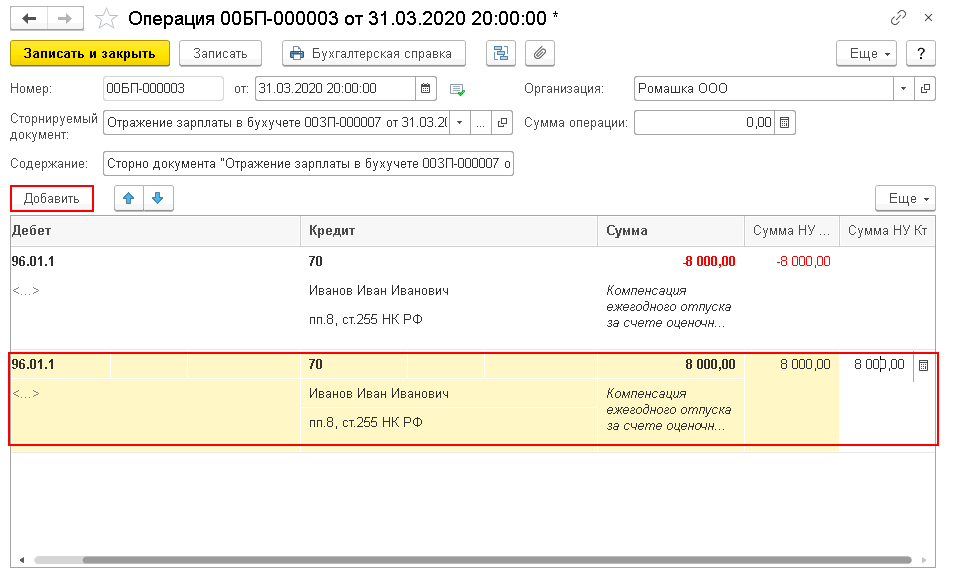Click the Добавить button
954x575 pixels.
coord(52,198)
